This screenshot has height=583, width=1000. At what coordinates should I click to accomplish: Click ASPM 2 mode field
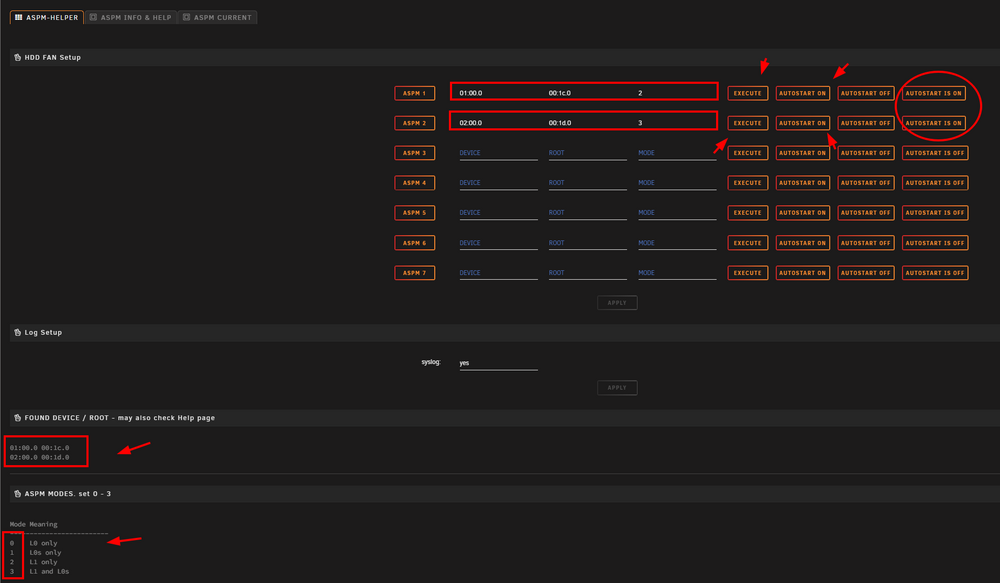point(677,123)
